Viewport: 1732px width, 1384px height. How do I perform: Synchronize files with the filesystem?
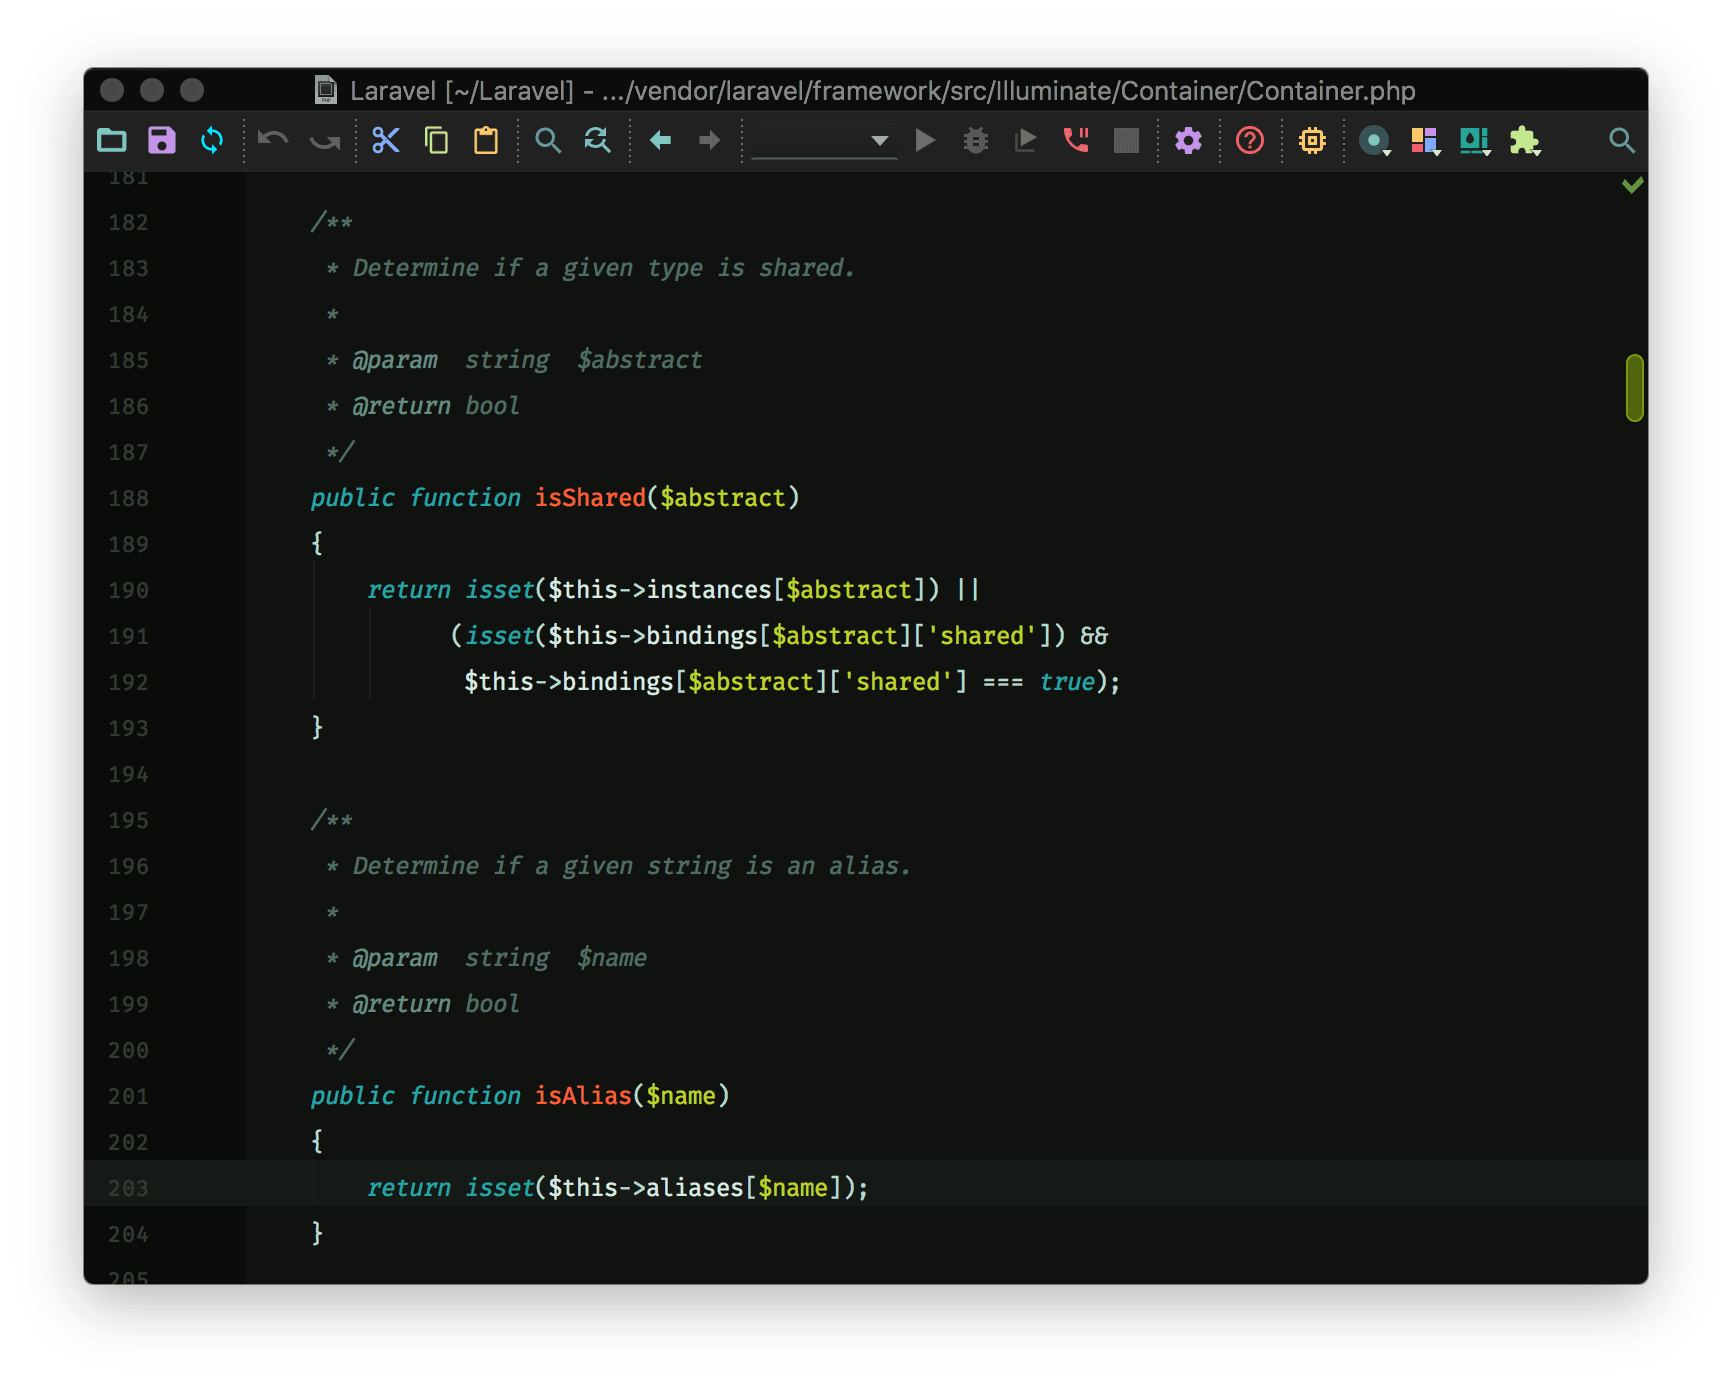212,140
